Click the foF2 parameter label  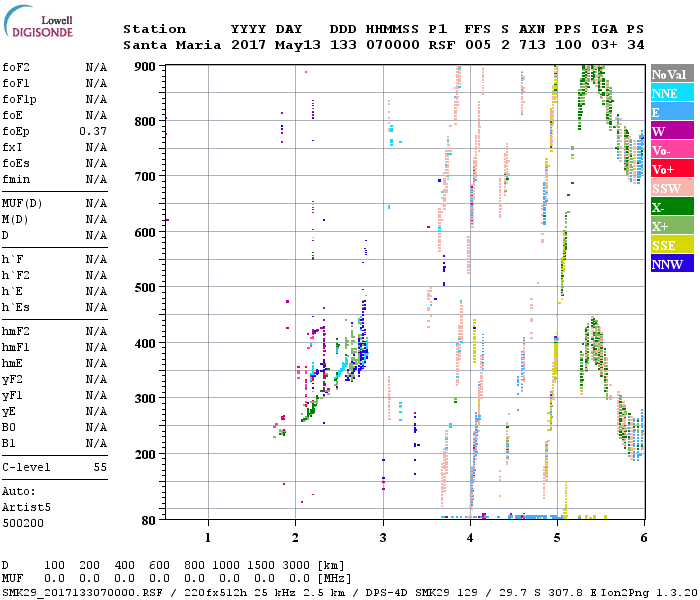[16, 67]
